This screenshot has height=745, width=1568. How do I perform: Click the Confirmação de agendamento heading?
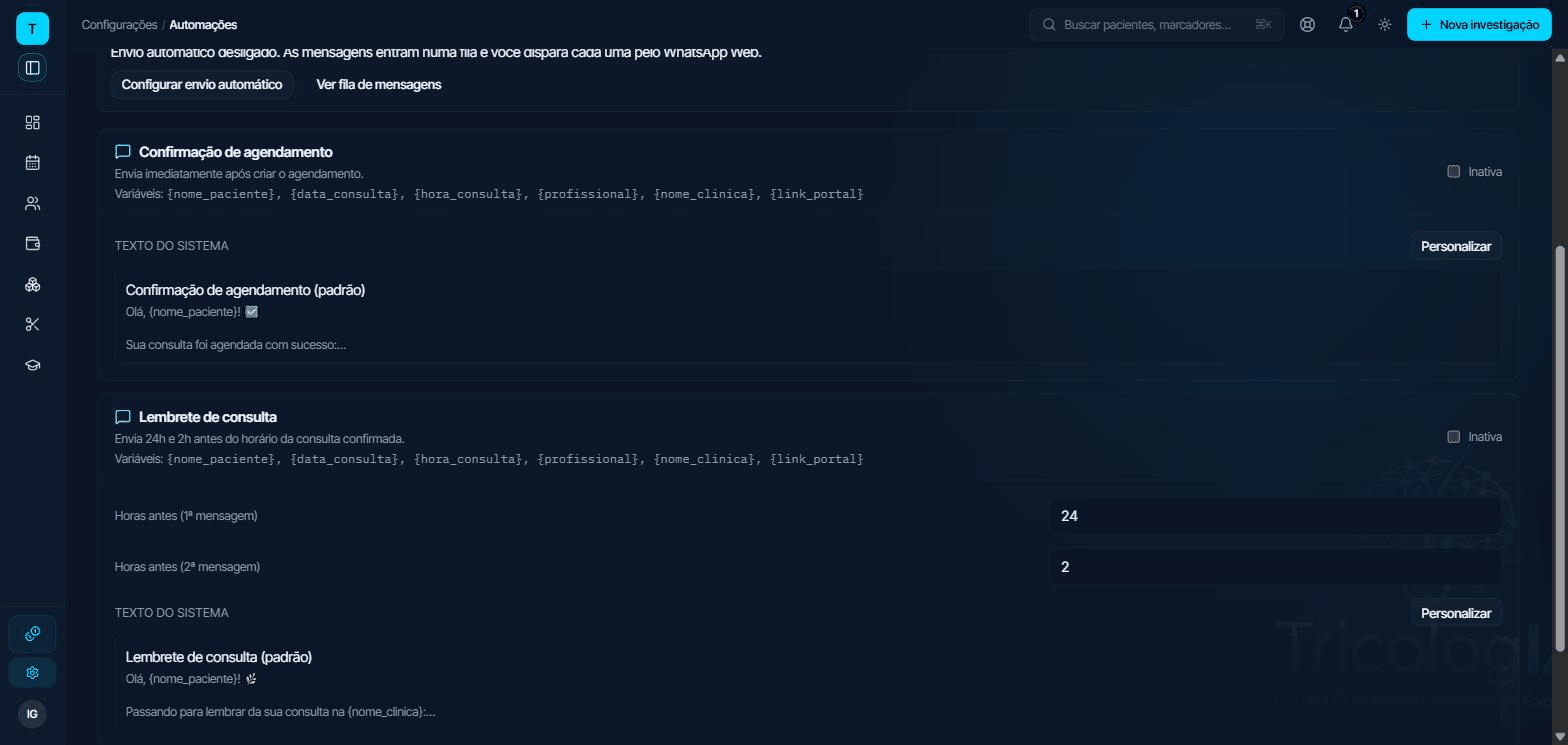236,152
